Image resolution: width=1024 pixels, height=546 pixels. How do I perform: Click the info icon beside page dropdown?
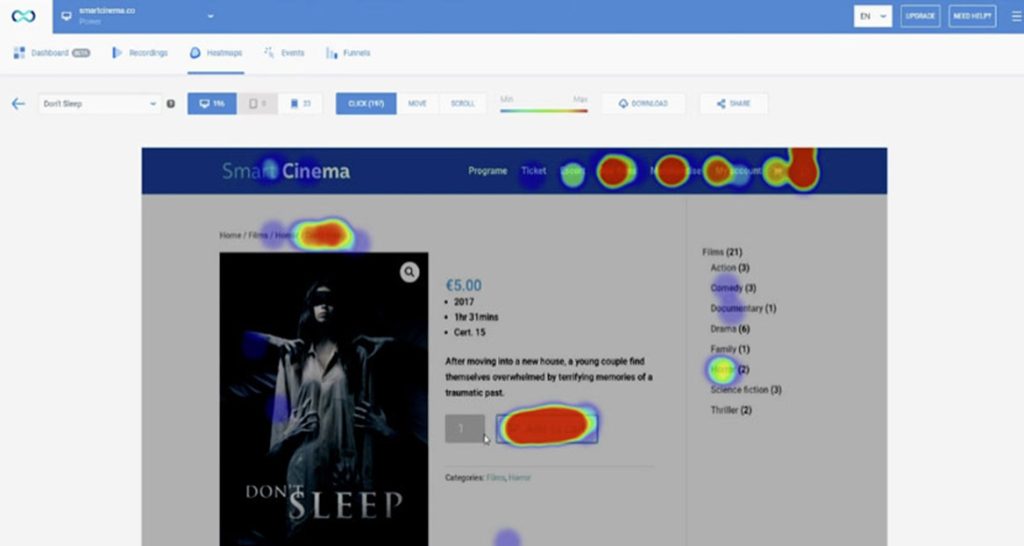point(170,103)
